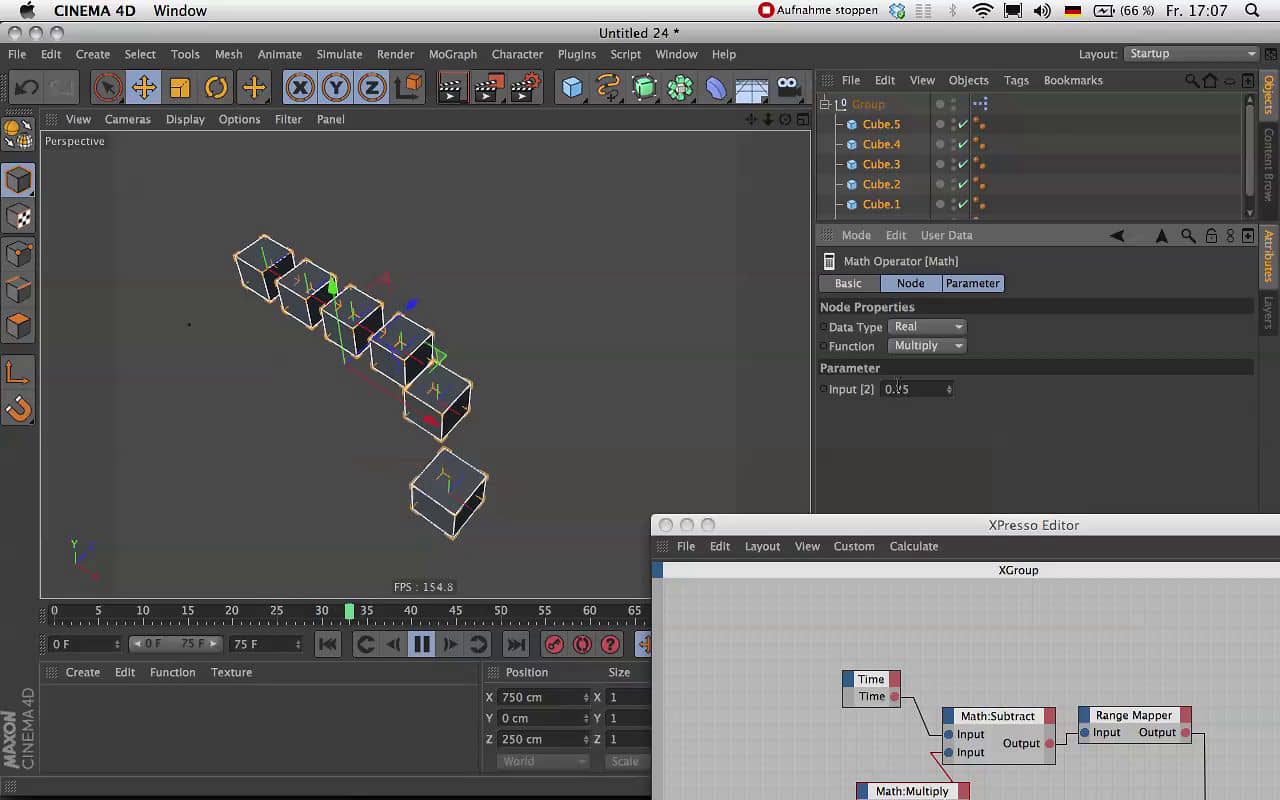Toggle X-axis lock
Image resolution: width=1280 pixels, height=800 pixels.
[x=299, y=88]
